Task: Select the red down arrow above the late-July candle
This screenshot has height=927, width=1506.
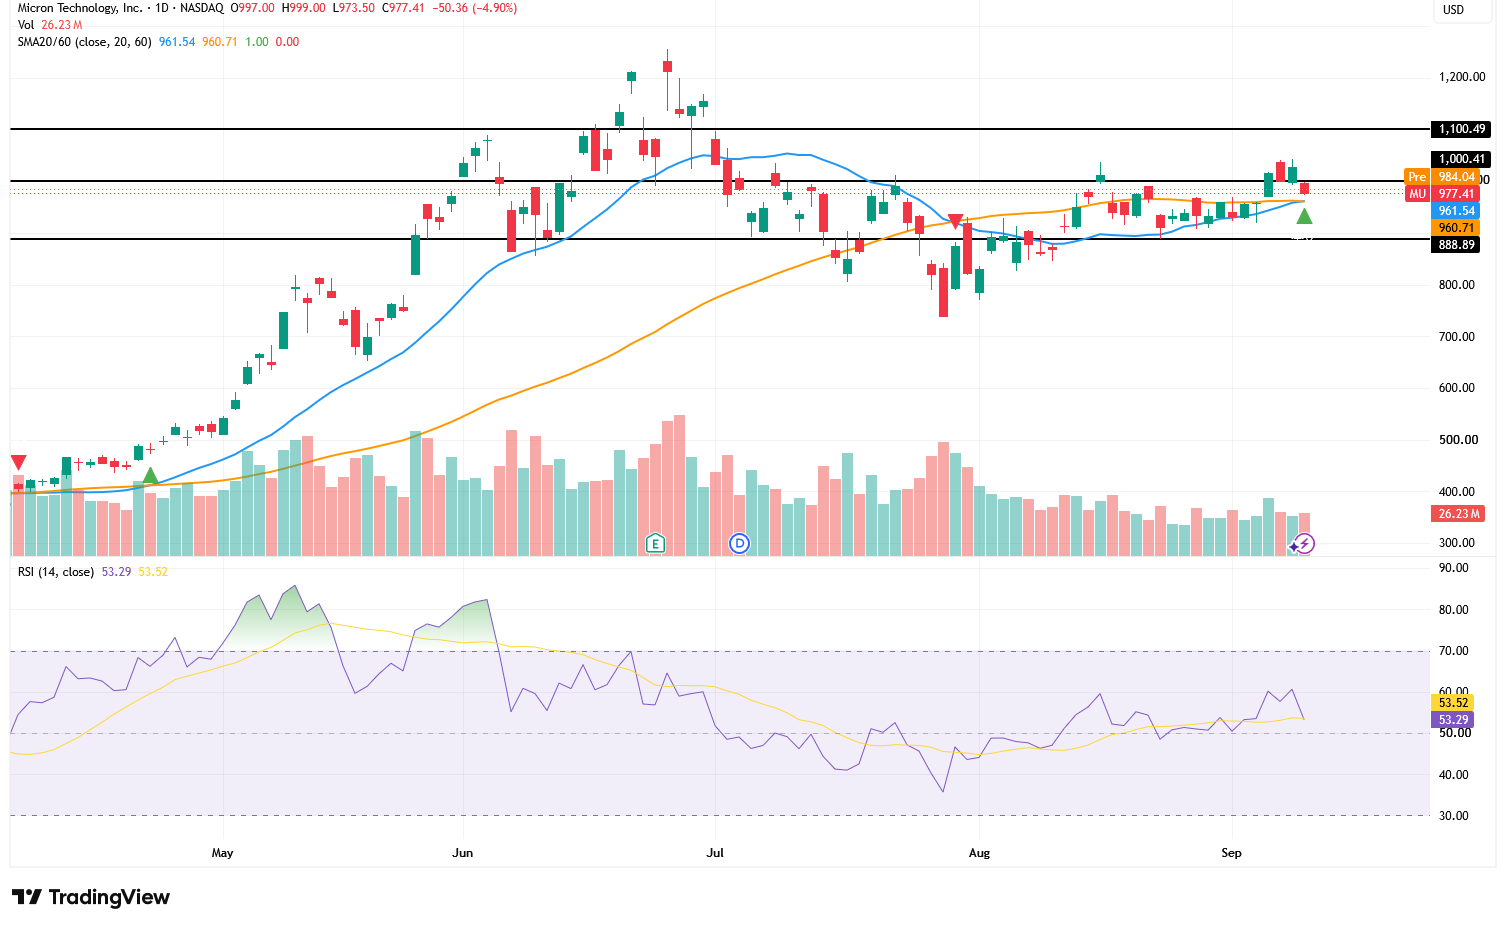Action: 955,220
